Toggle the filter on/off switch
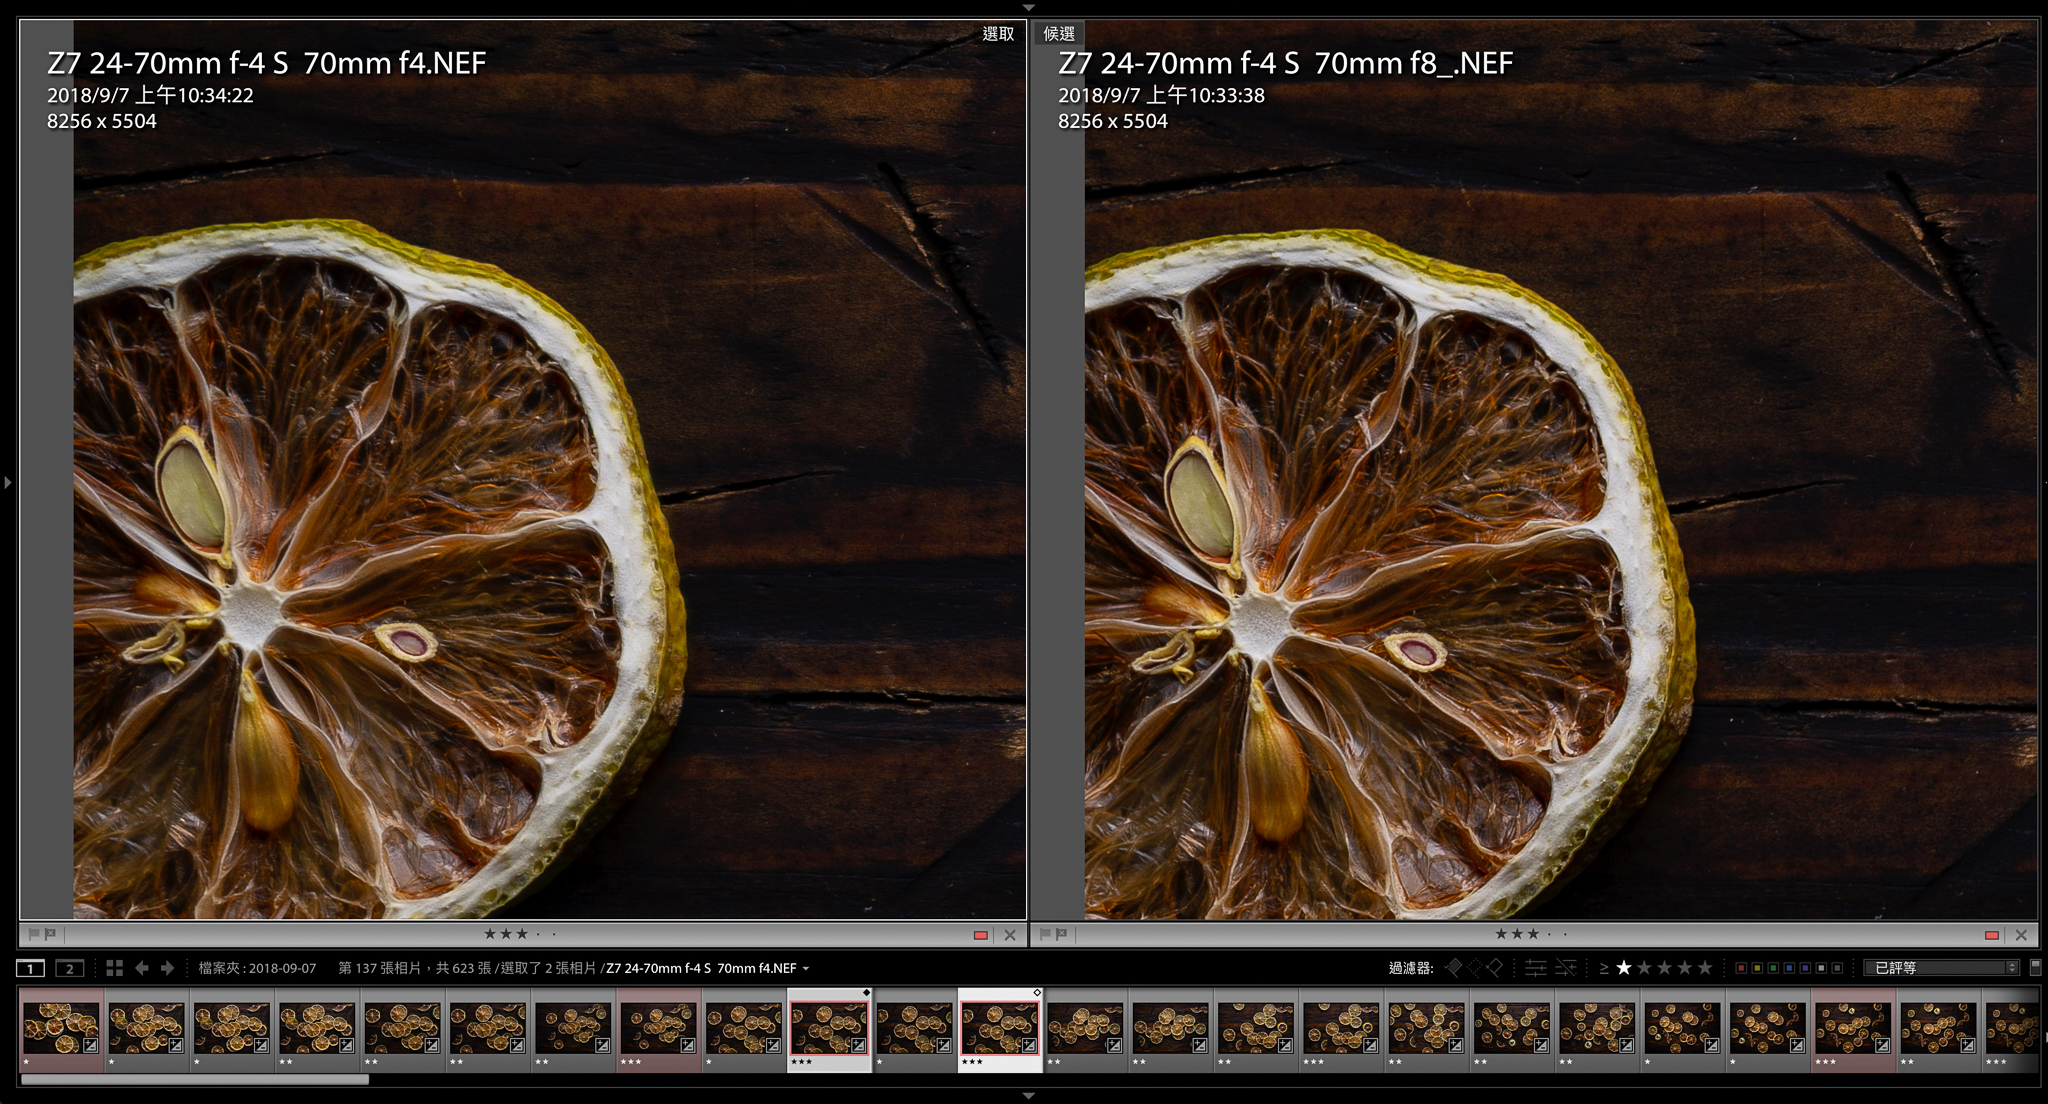 (x=2035, y=967)
